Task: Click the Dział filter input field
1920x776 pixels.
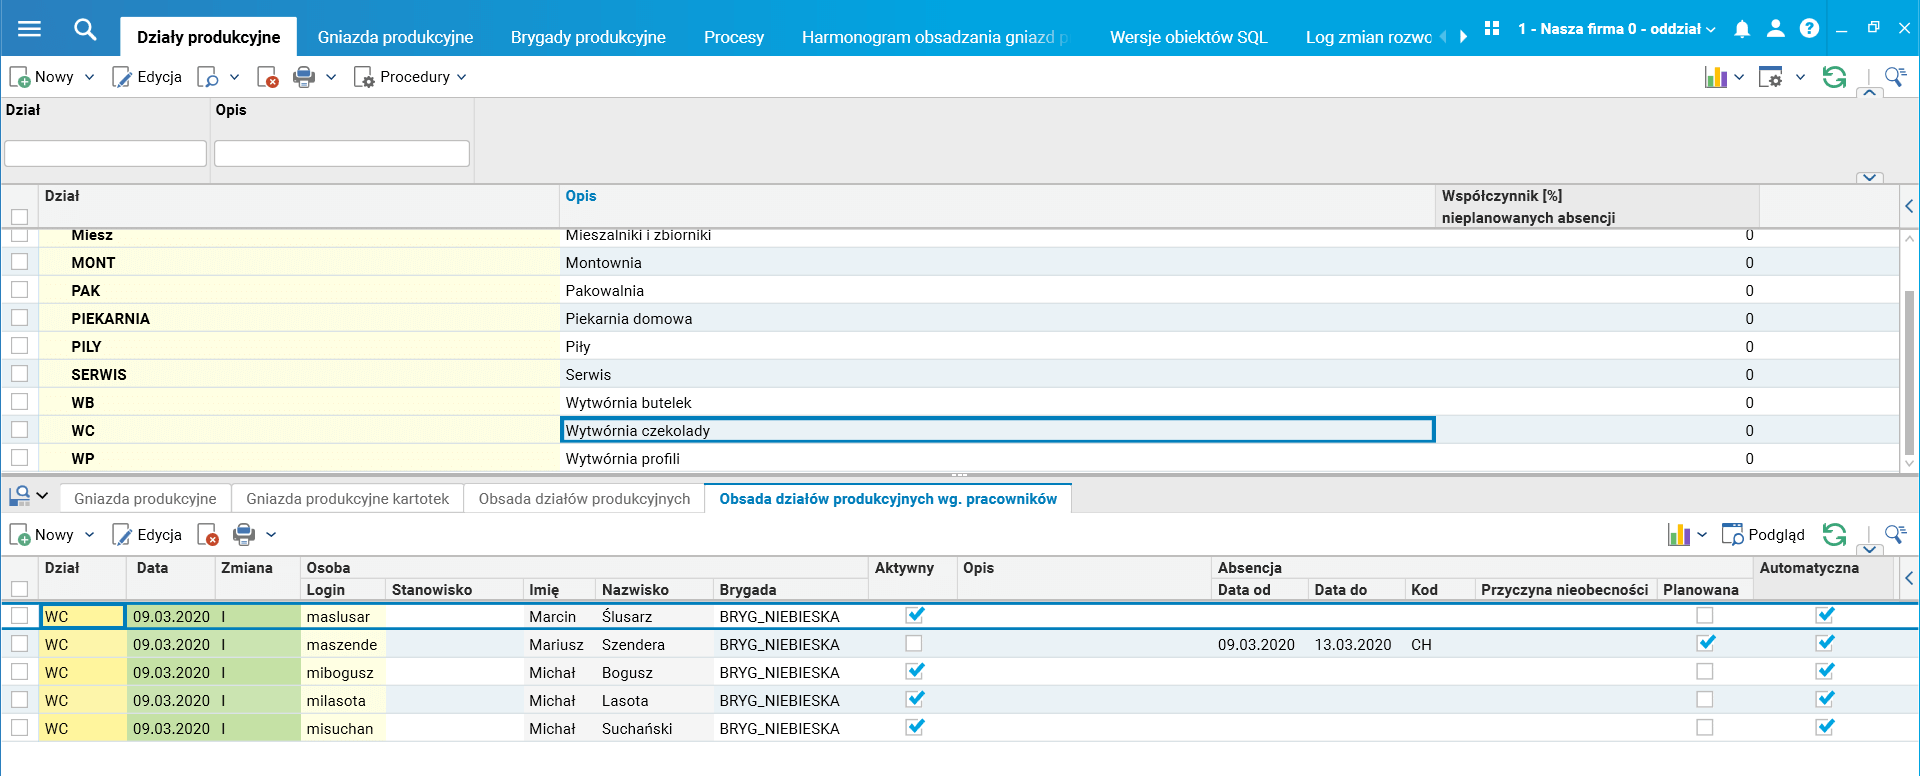Action: click(105, 153)
